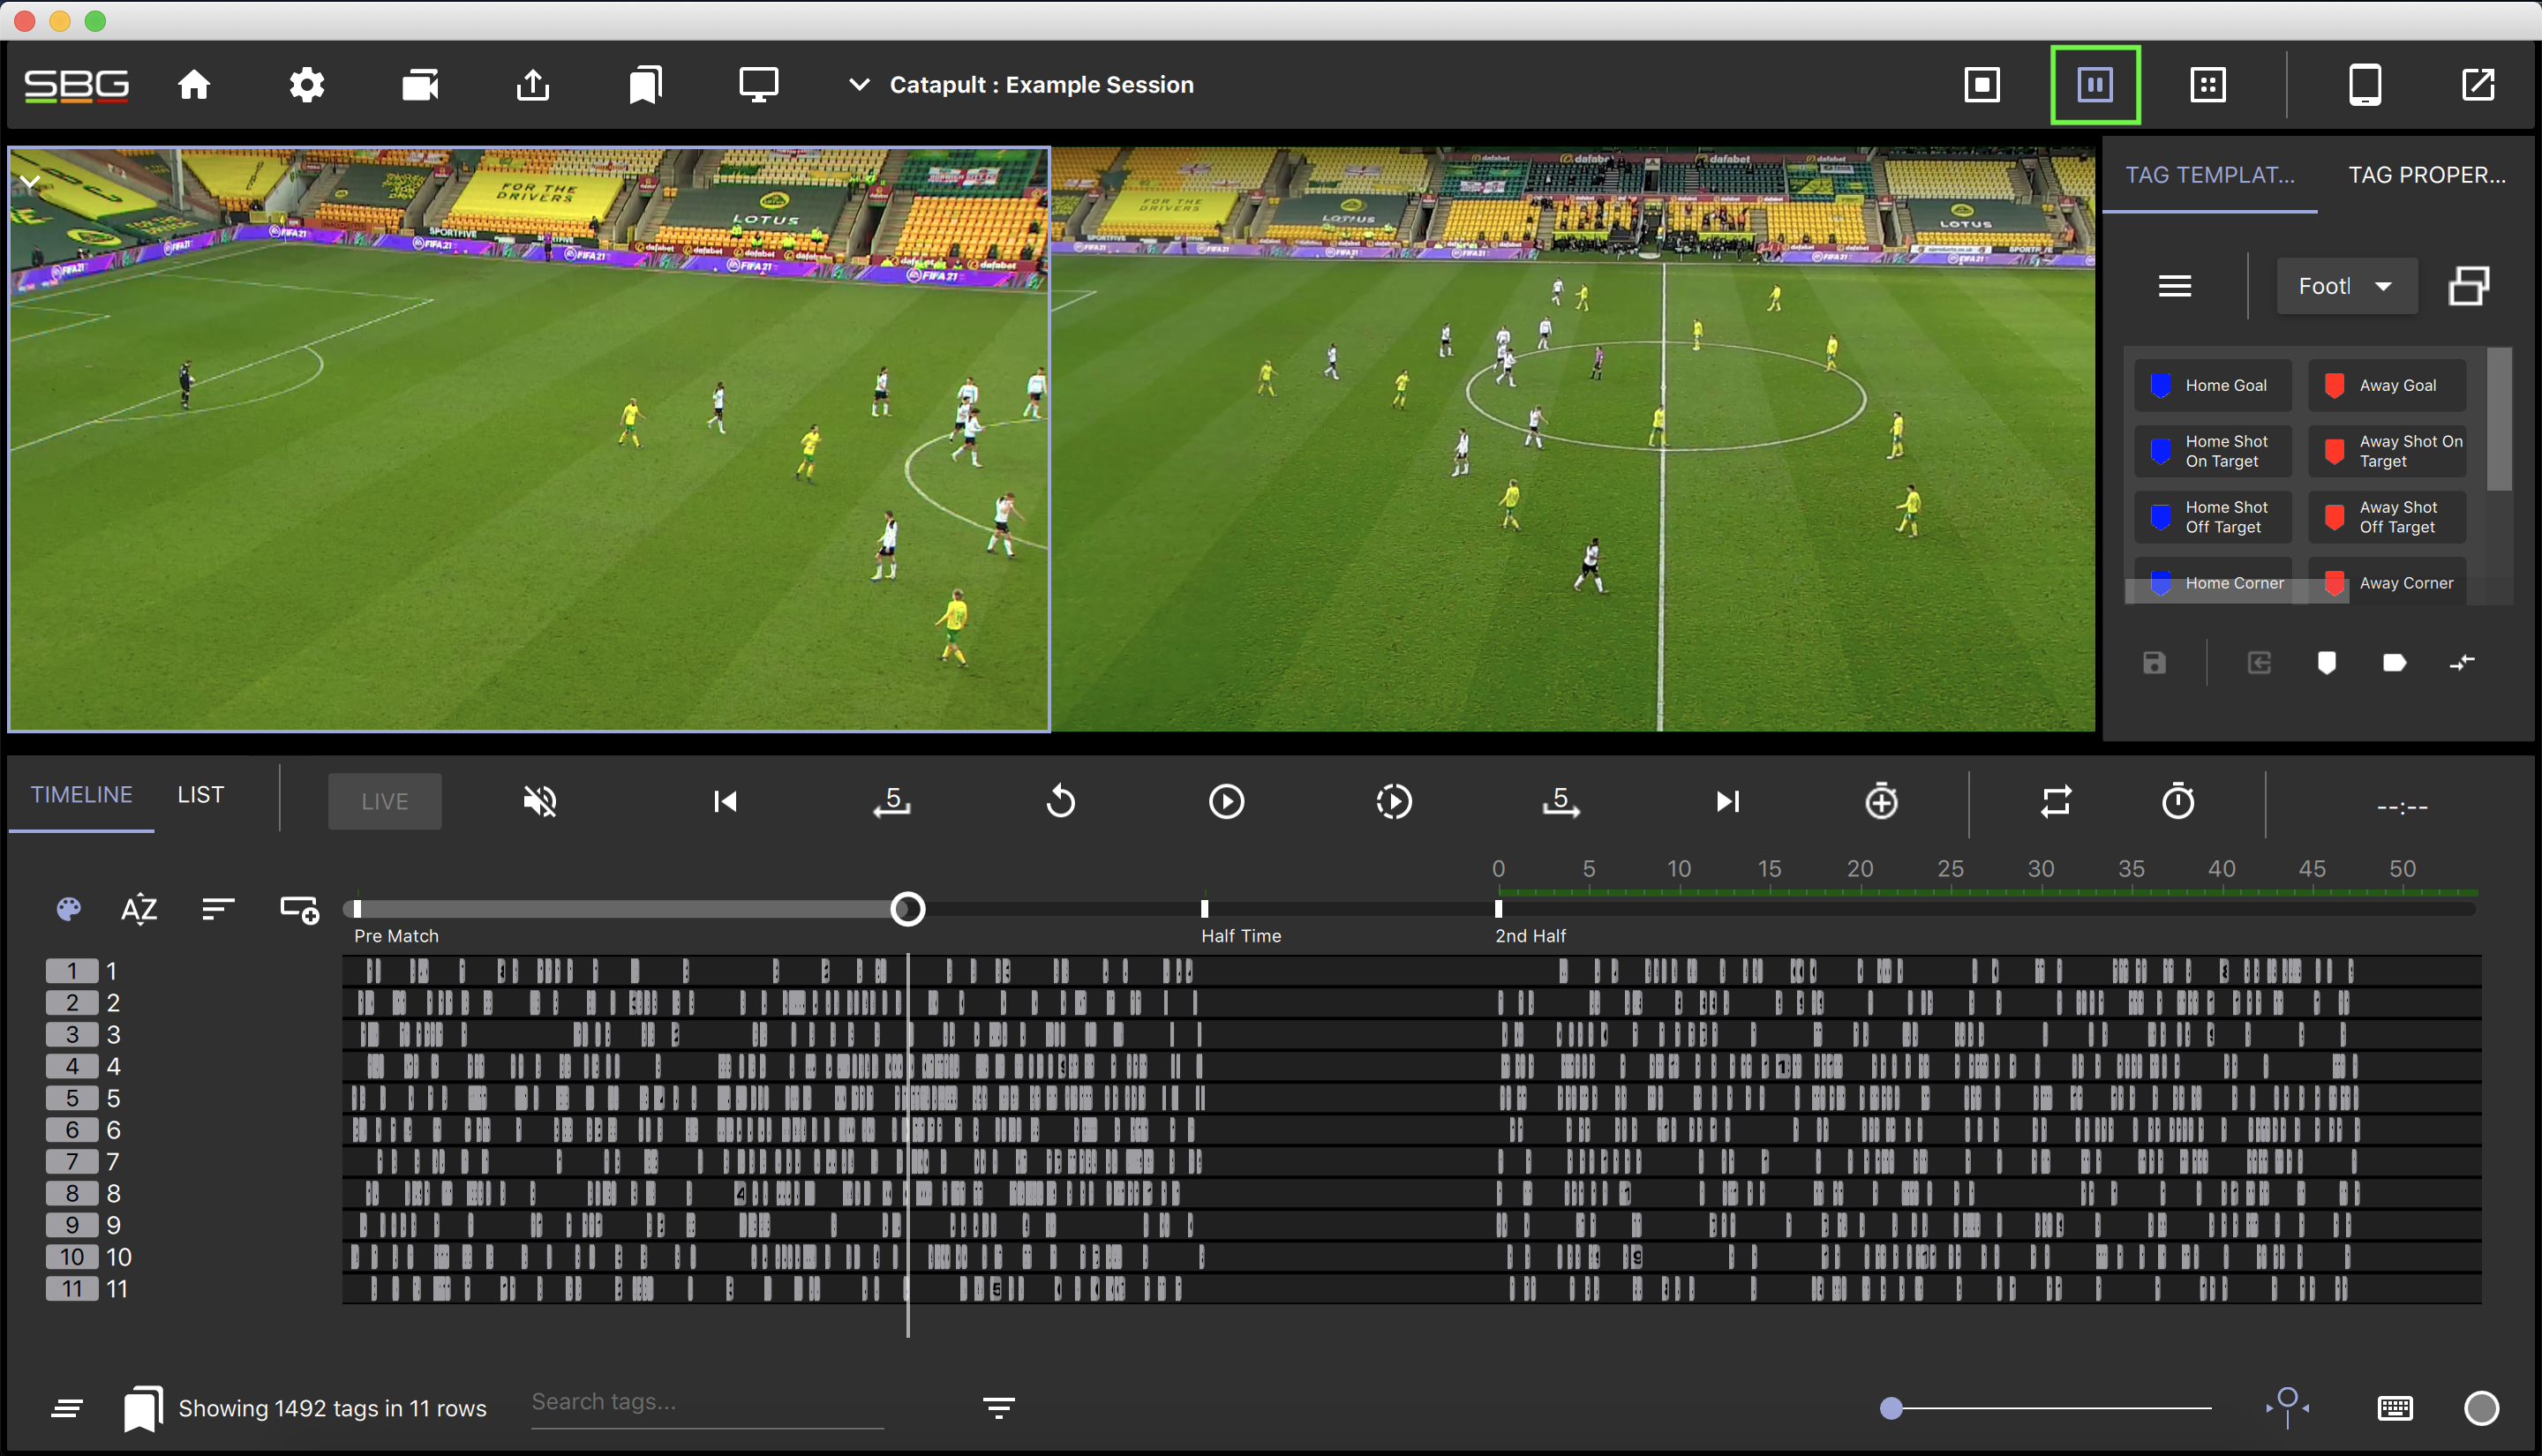Screen dimensions: 2542x1456
Task: Click the add timer plus icon
Action: click(x=1882, y=802)
